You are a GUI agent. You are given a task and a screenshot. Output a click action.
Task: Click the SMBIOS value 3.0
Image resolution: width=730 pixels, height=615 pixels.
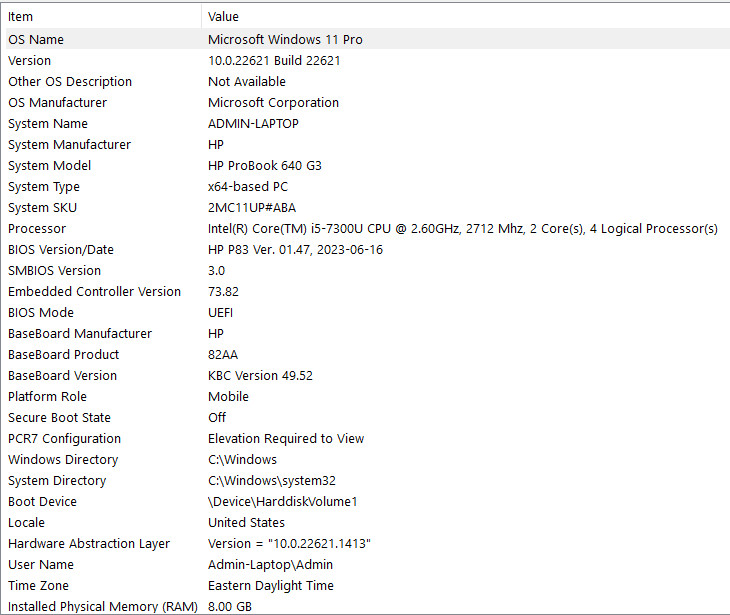[x=216, y=270]
